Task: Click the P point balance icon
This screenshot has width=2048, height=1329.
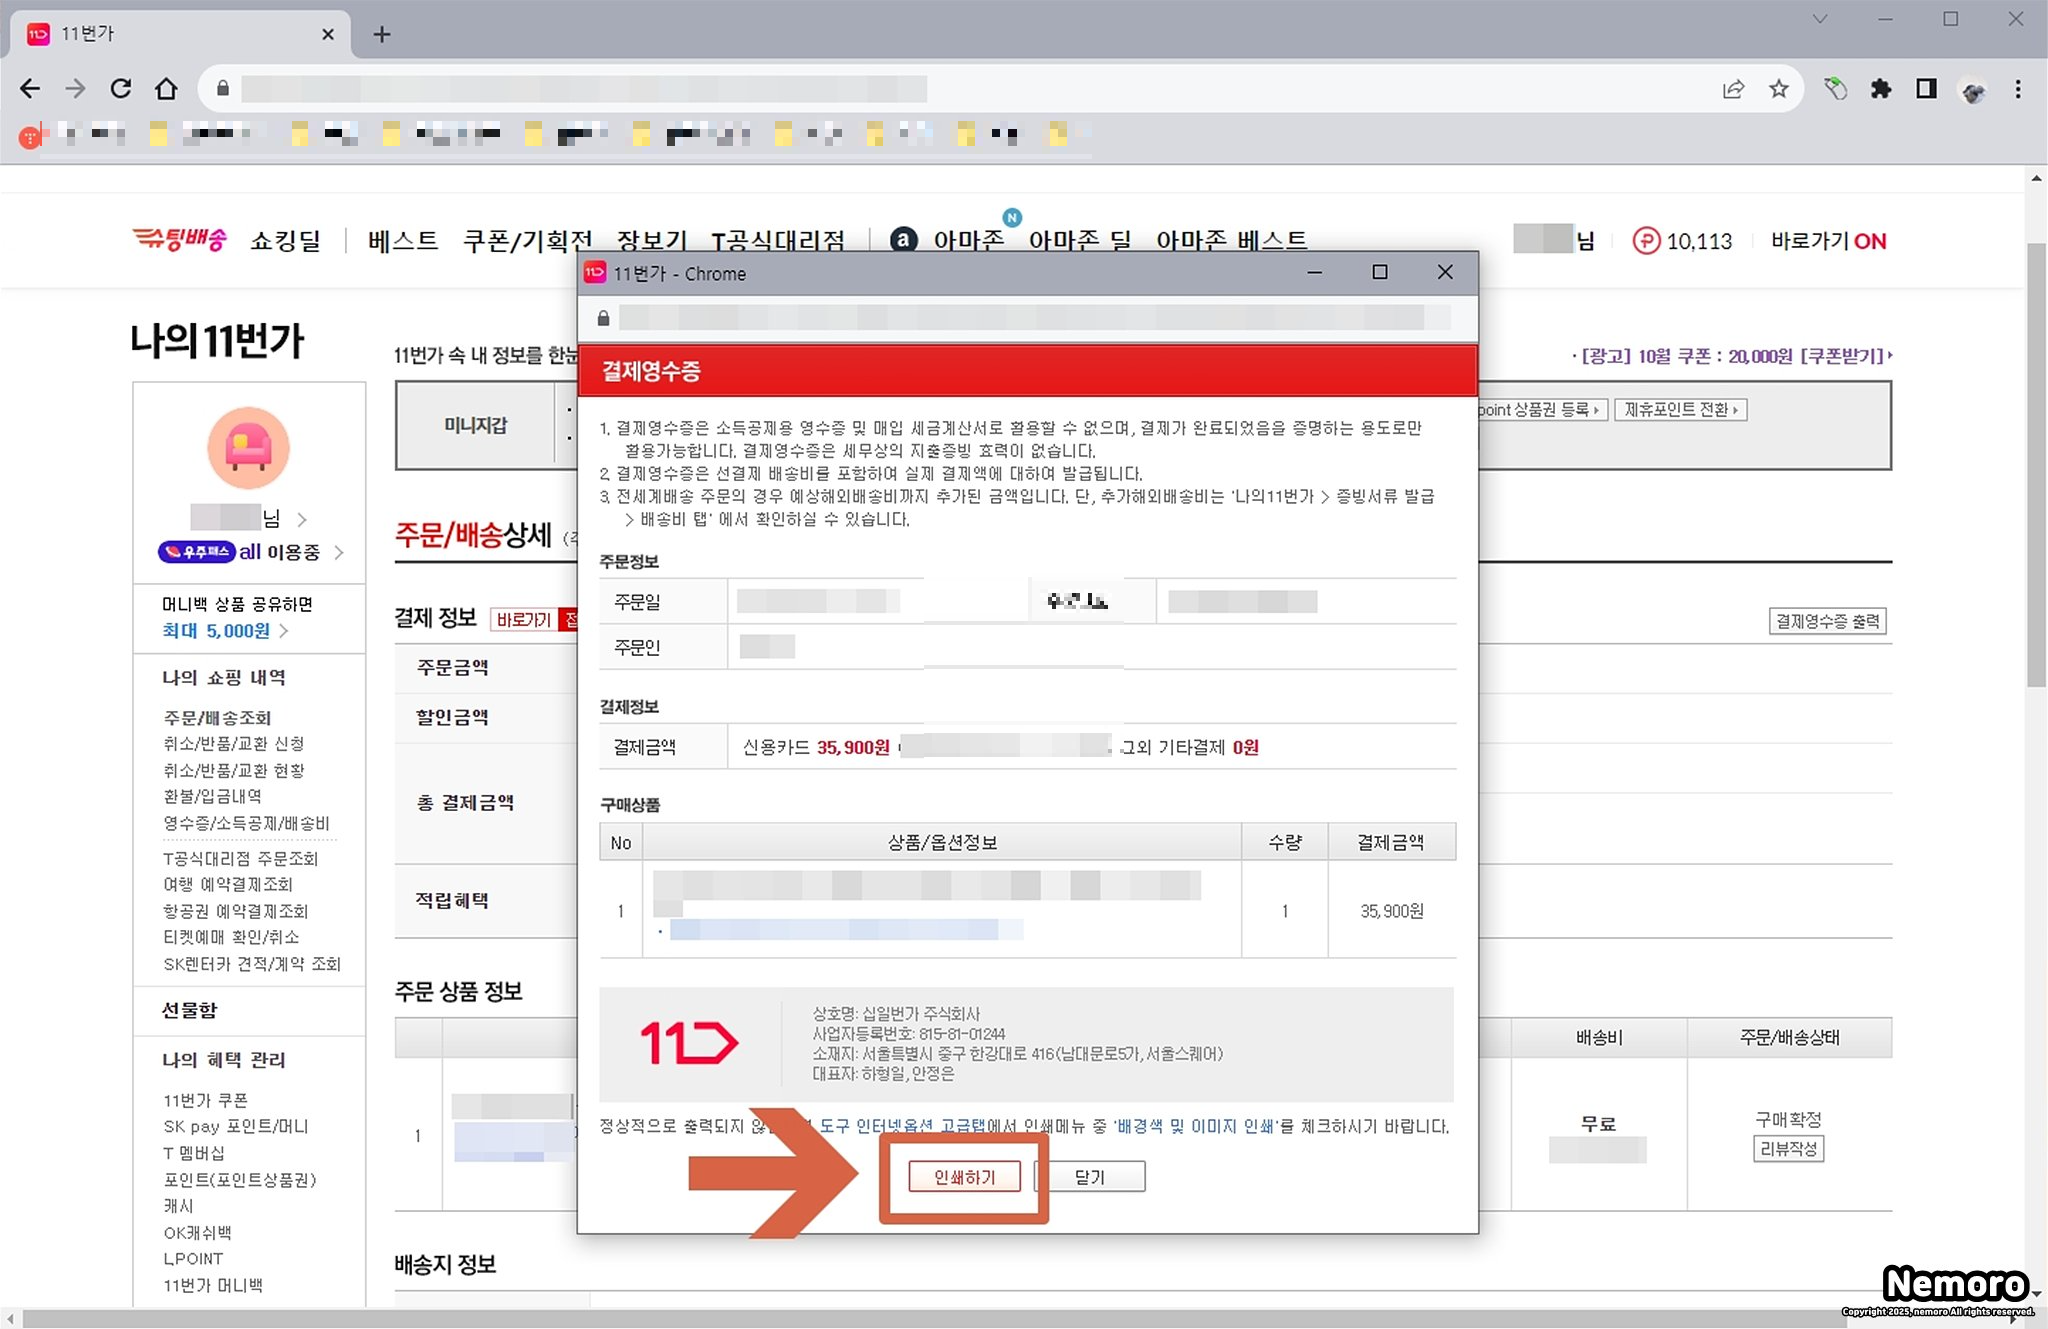Action: click(1646, 241)
